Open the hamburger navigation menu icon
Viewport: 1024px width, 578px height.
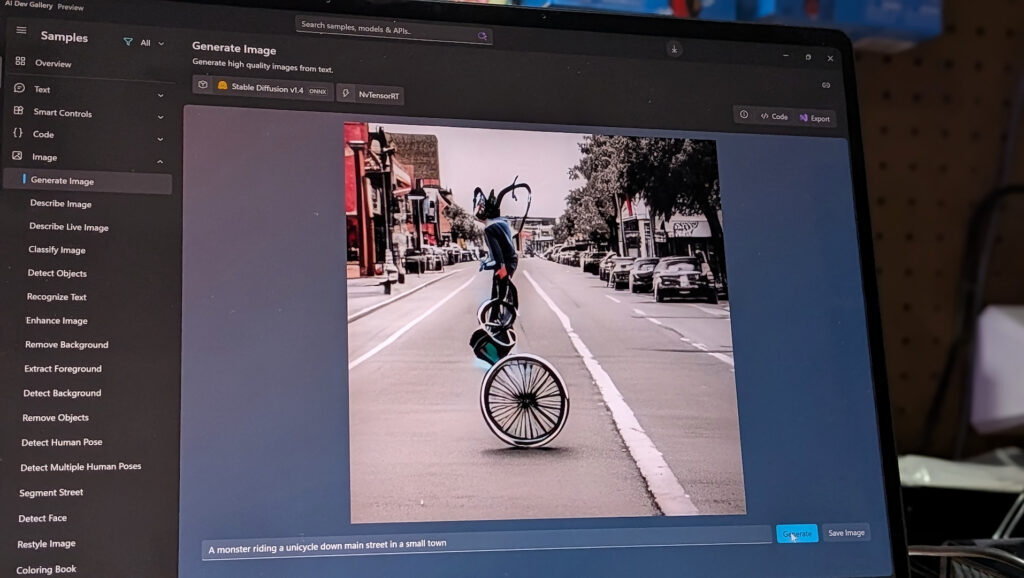(22, 30)
